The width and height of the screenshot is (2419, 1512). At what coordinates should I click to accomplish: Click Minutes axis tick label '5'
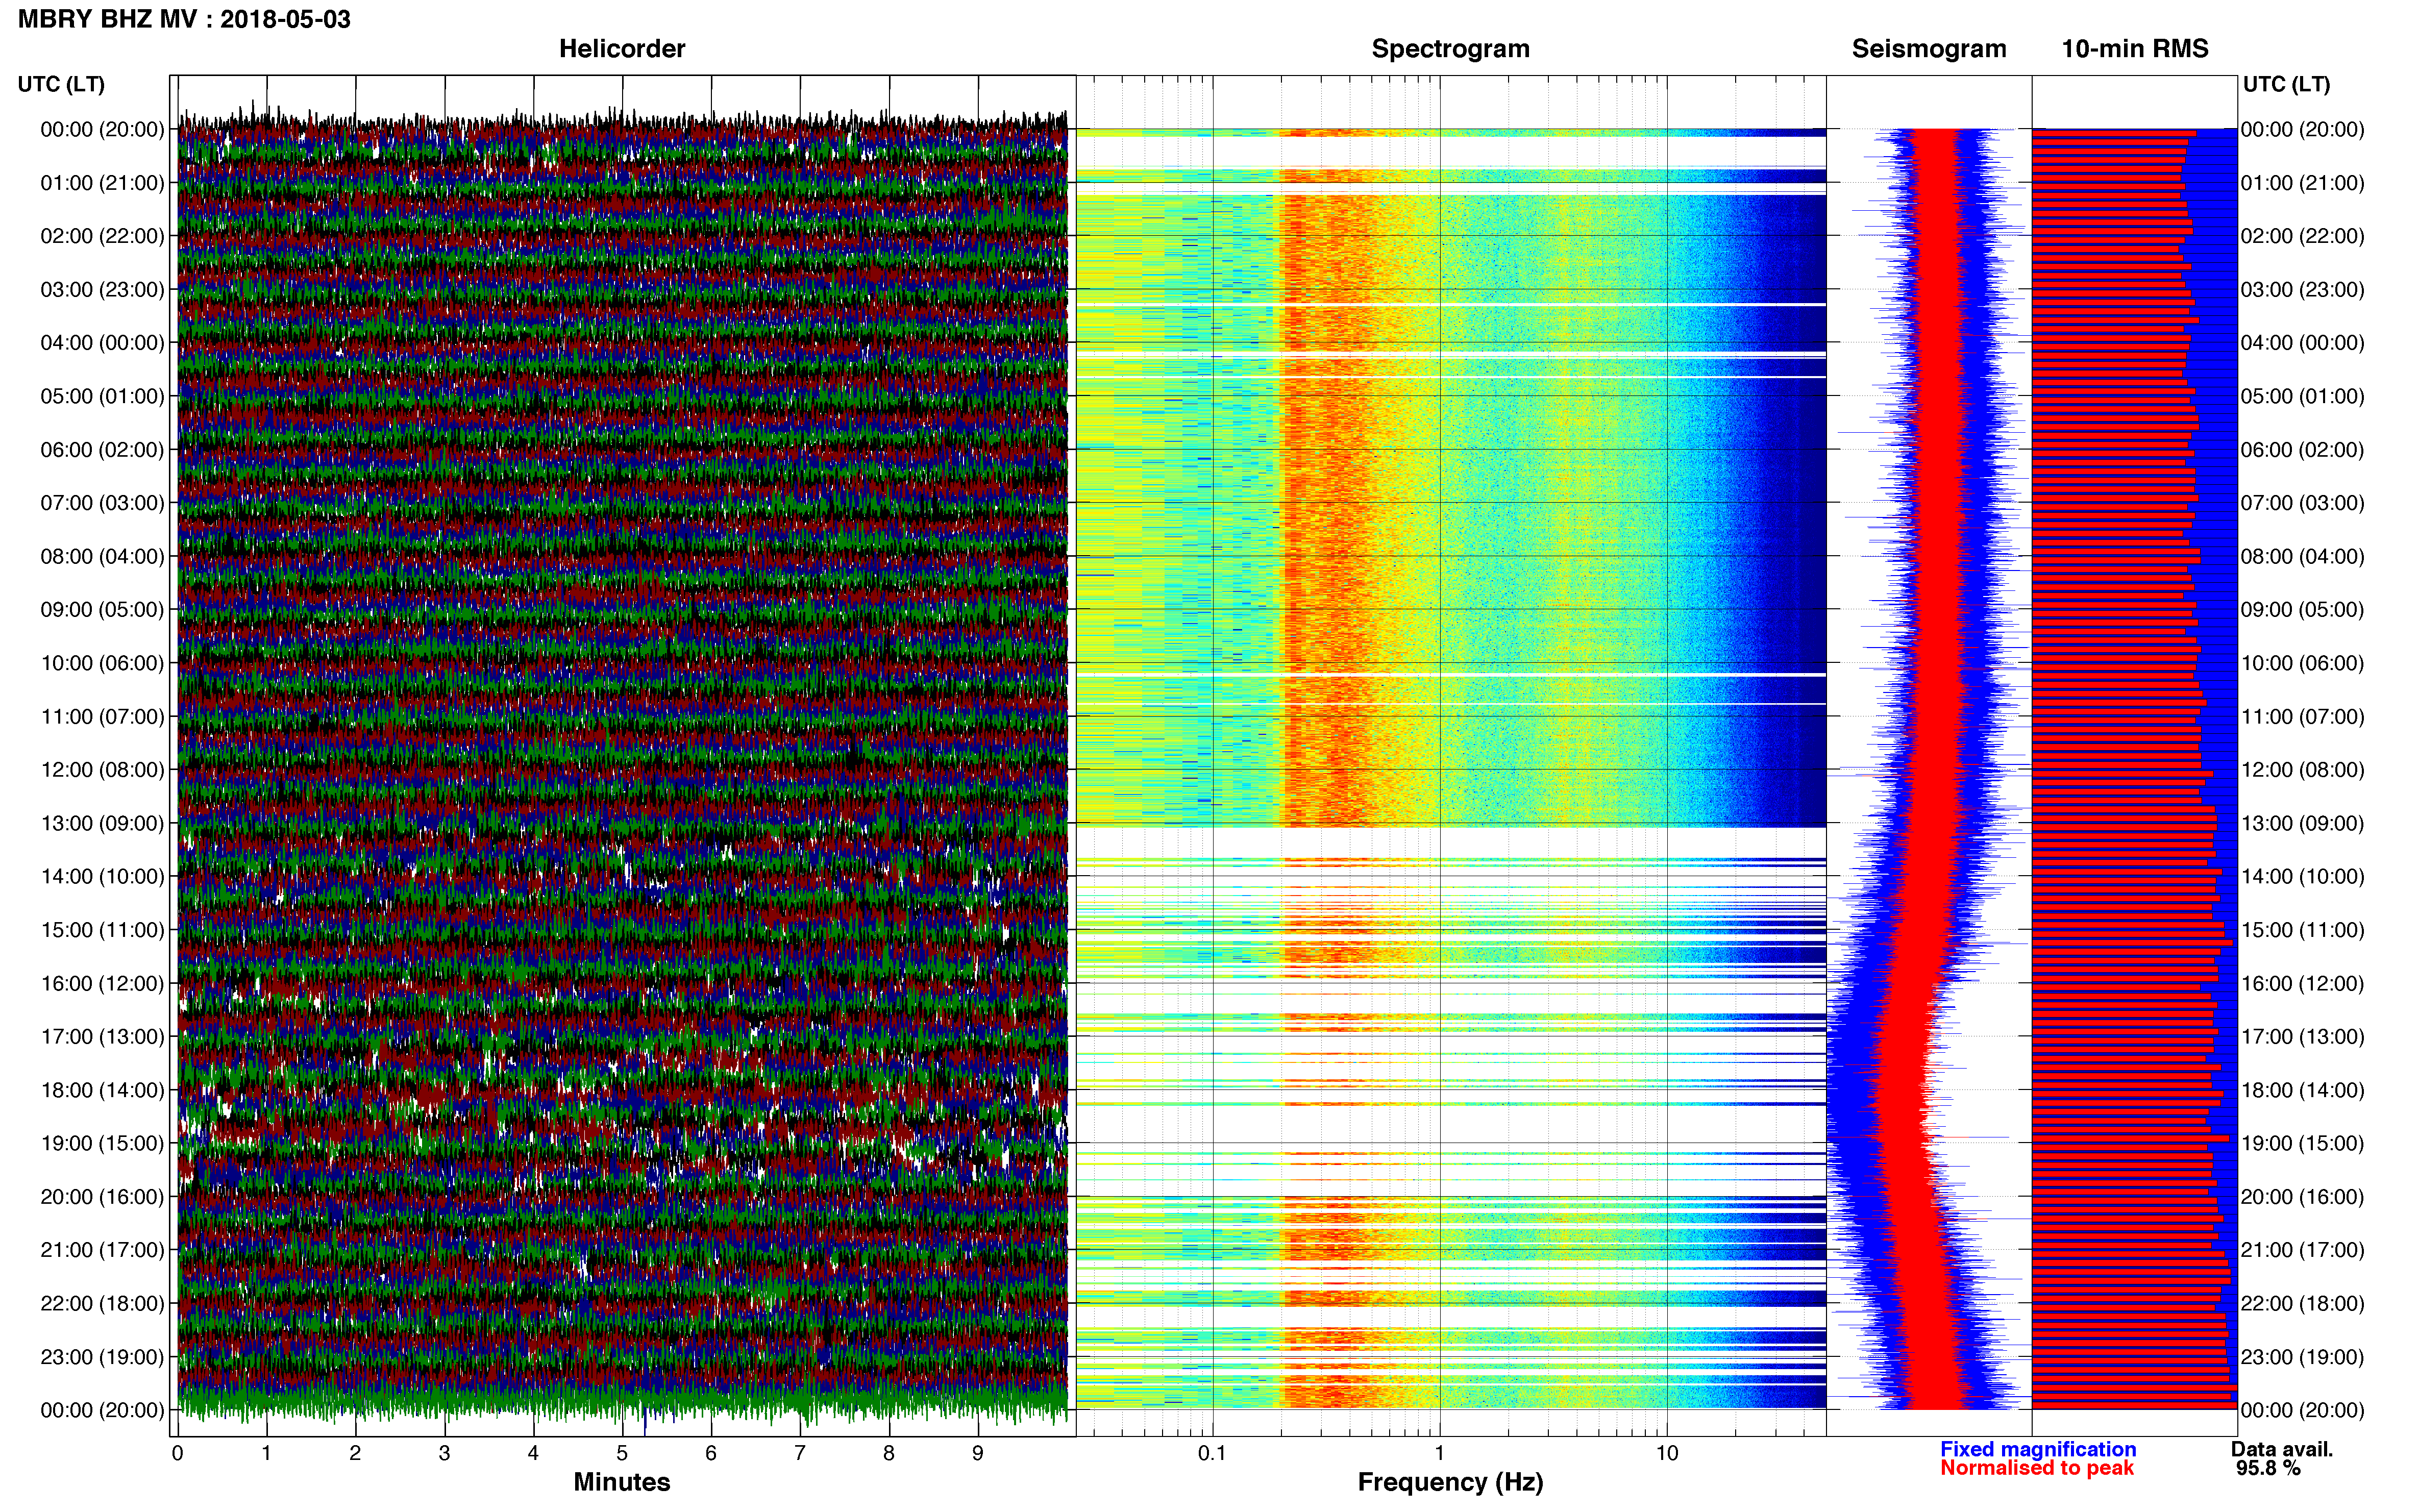click(x=622, y=1453)
